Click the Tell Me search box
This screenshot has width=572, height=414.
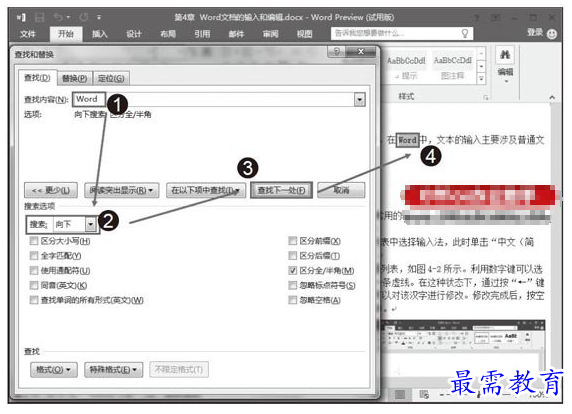click(x=402, y=34)
